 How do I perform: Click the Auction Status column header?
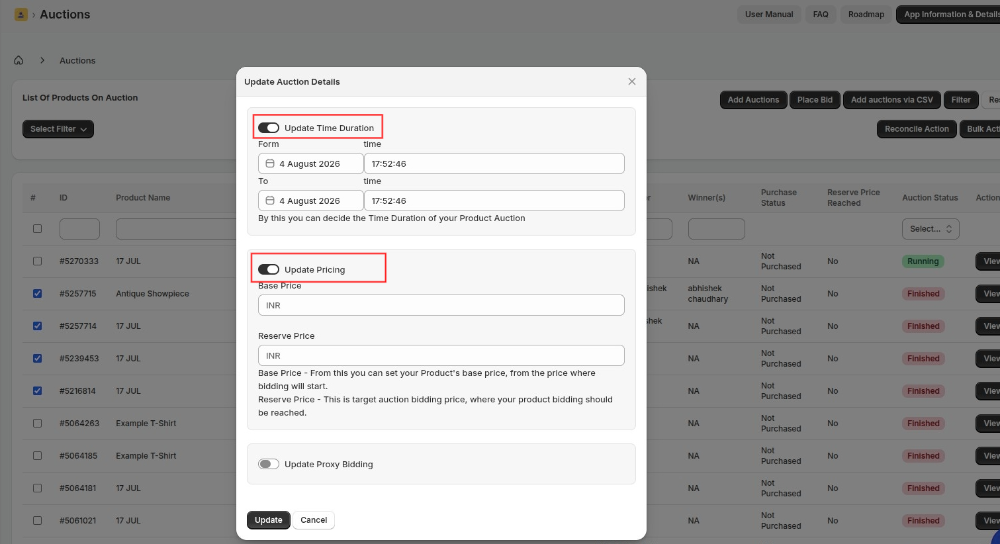930,198
